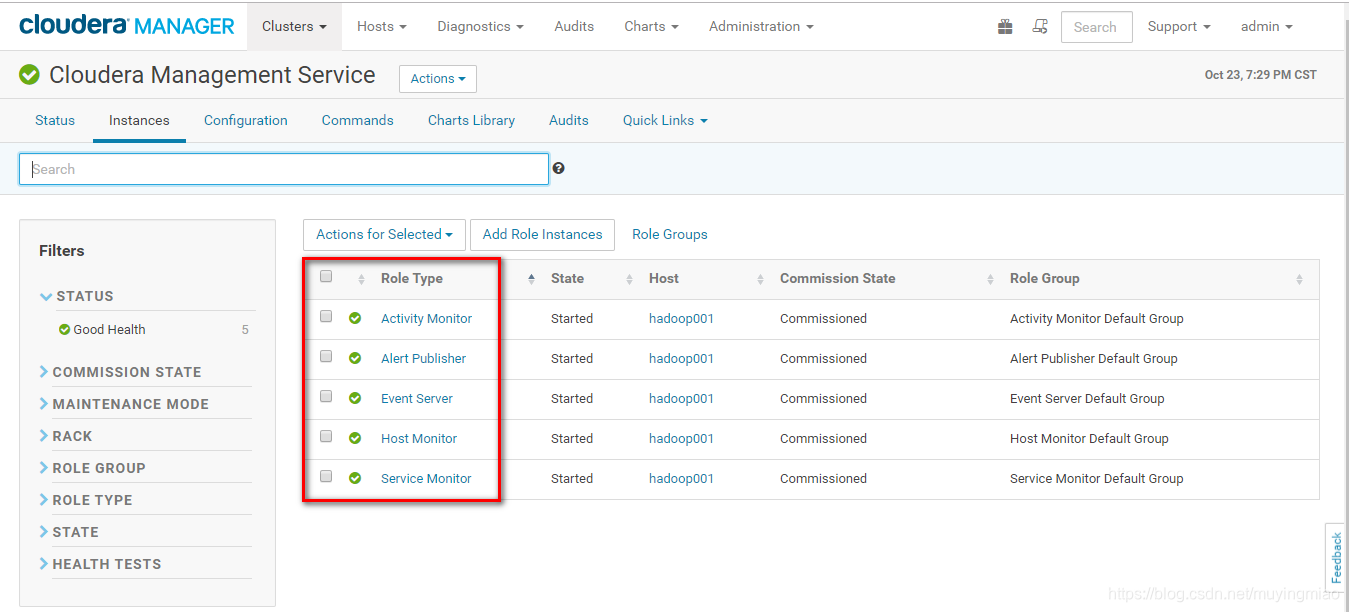Open the Administration dropdown menu
Screen dimensions: 1349x612
click(761, 26)
